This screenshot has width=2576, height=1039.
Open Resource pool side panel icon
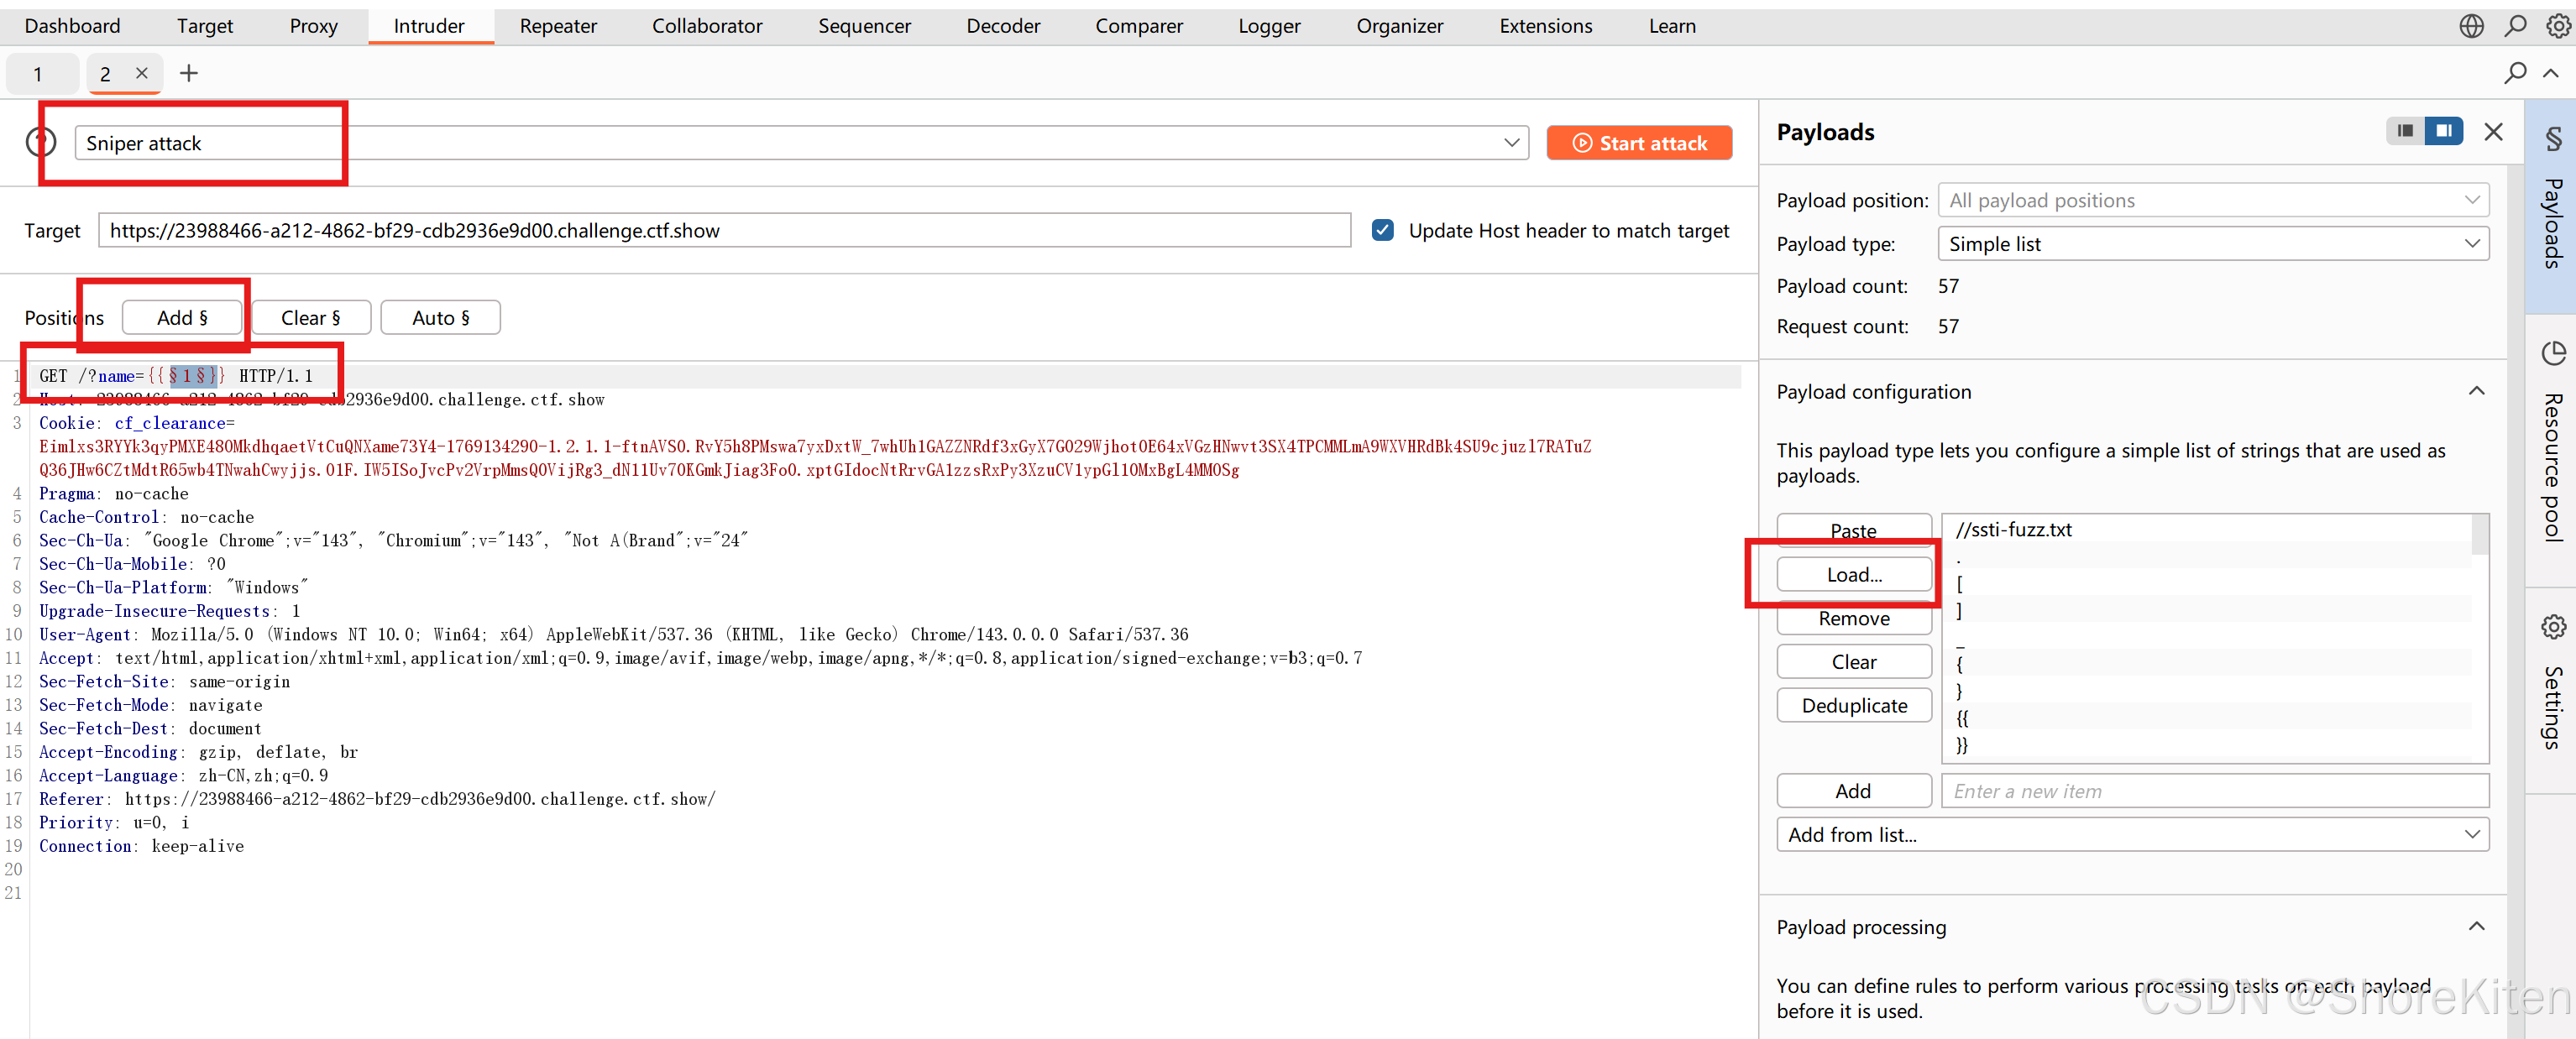pyautogui.click(x=2553, y=353)
